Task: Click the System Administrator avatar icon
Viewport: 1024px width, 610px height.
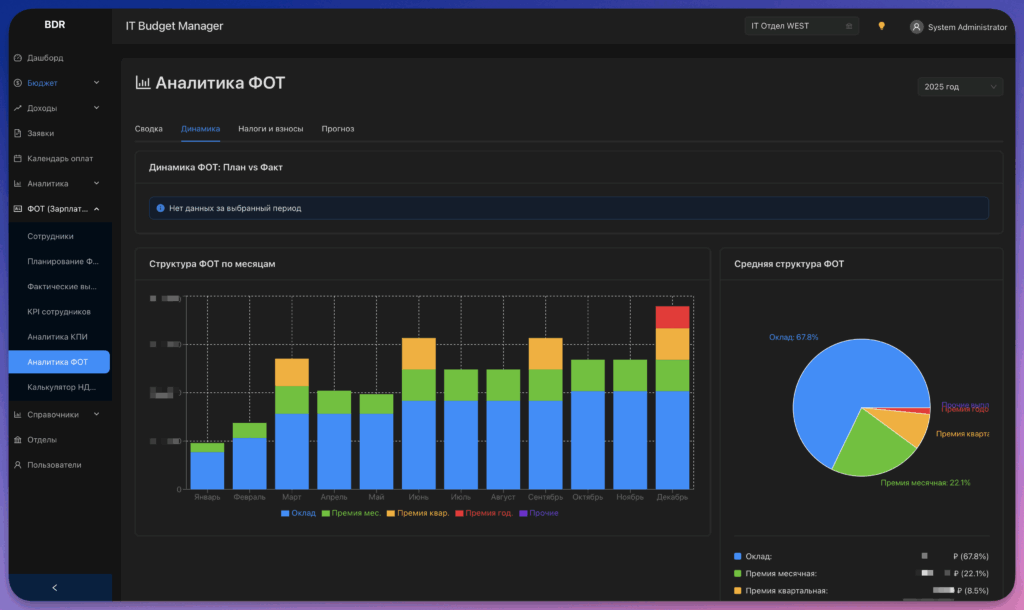Action: point(916,27)
